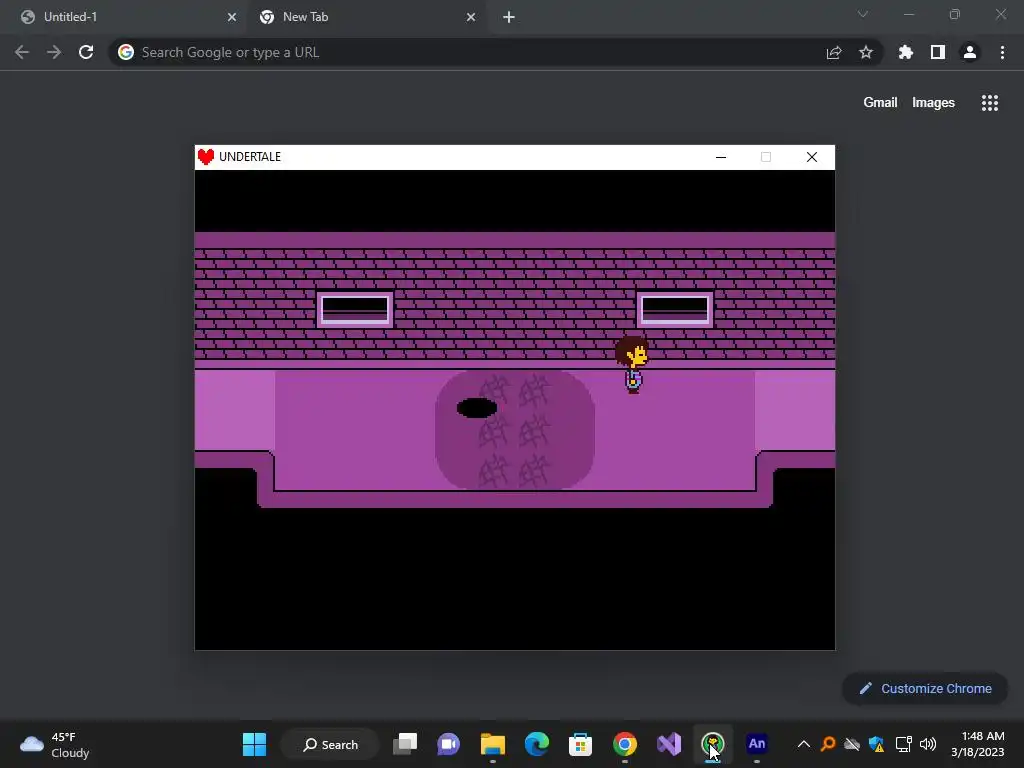Open File Explorer from taskbar

point(492,744)
